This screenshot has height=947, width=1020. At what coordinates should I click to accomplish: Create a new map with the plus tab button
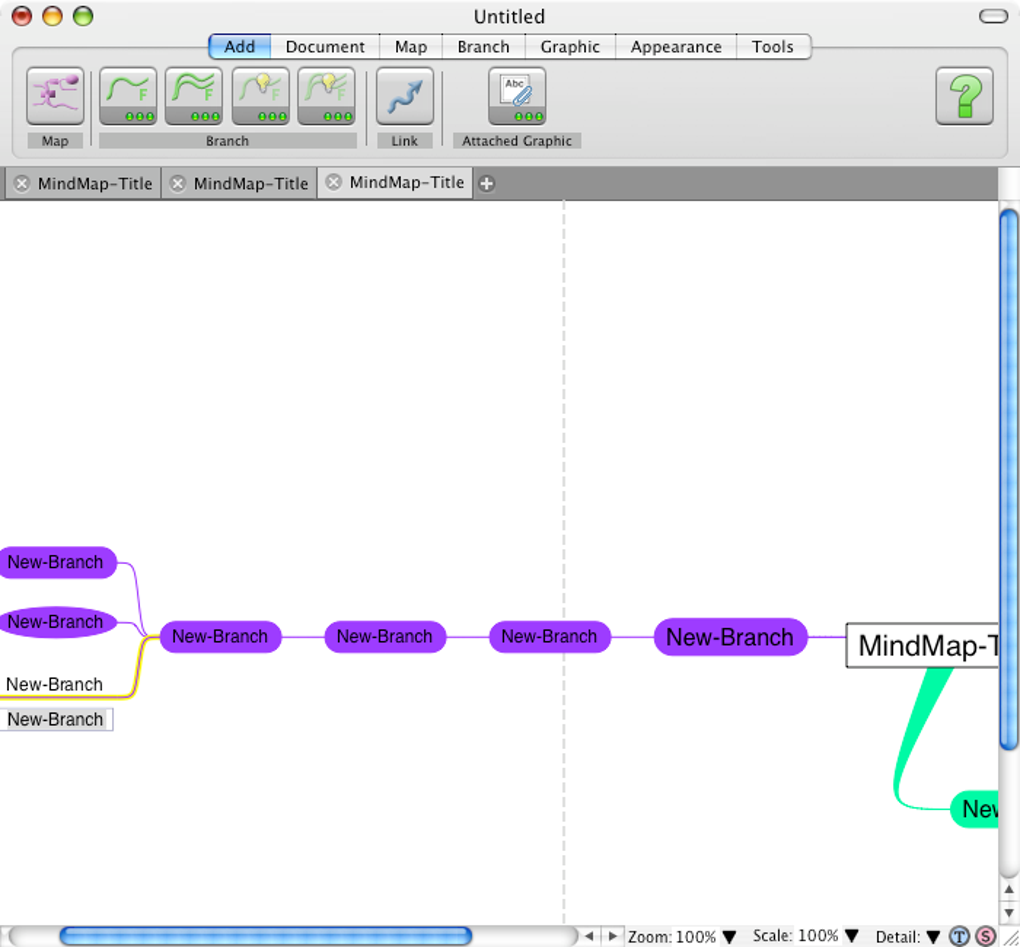point(486,183)
